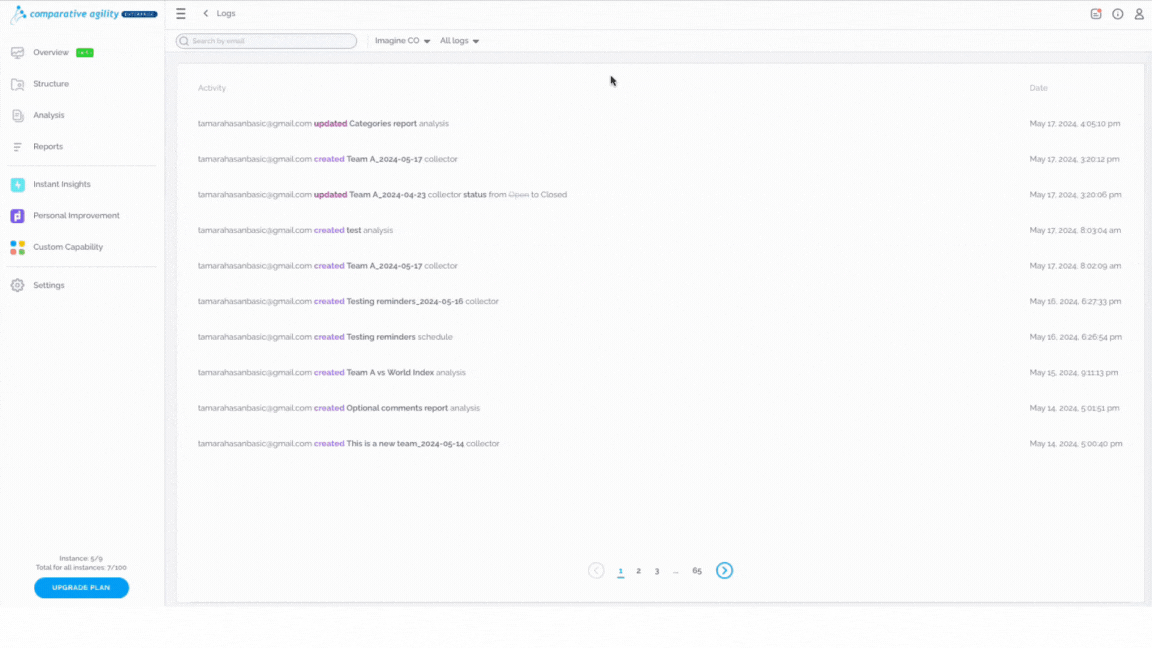Click Testing reminders schedule entry
This screenshot has height=648, width=1152.
pos(325,337)
